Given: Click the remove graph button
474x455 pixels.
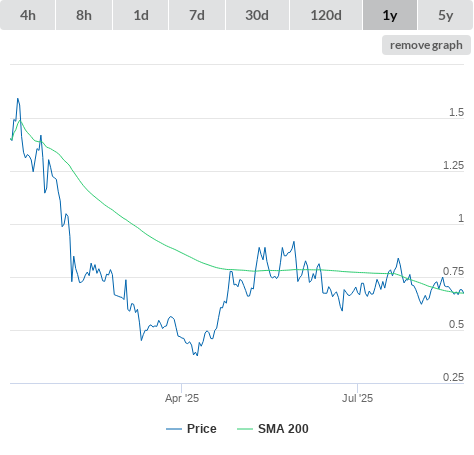Looking at the screenshot, I should (426, 45).
